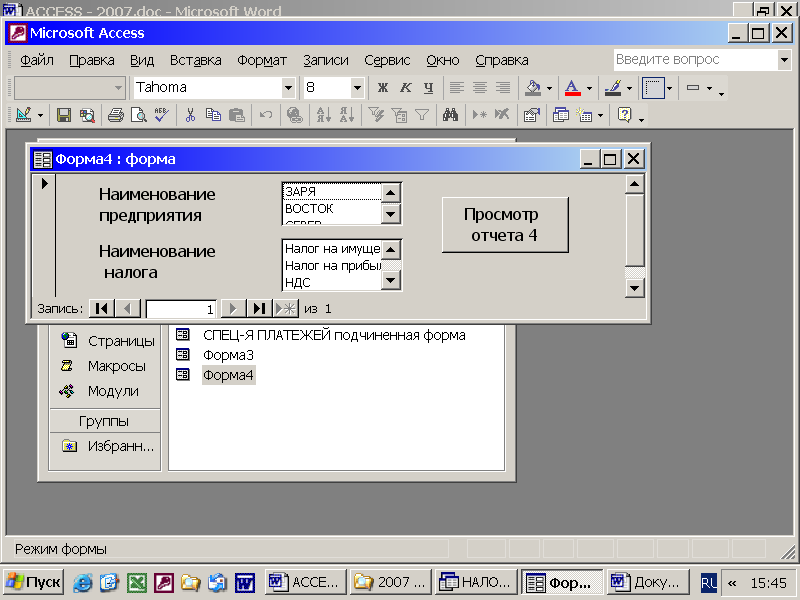Open the font size 8 dropdown
Screen dimensions: 800x600
click(x=357, y=88)
